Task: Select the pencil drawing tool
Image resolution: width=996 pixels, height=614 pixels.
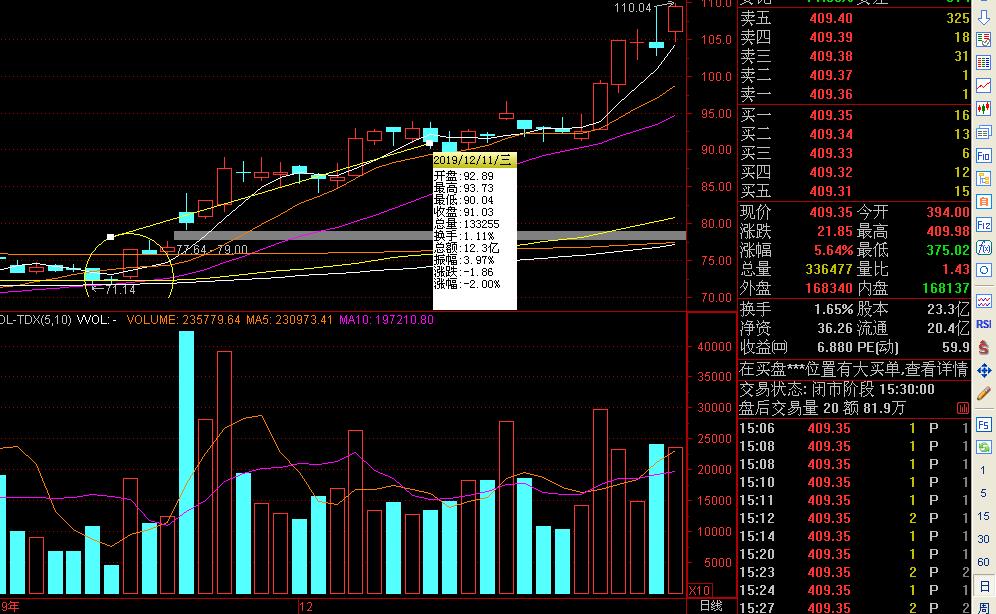Action: 983,394
